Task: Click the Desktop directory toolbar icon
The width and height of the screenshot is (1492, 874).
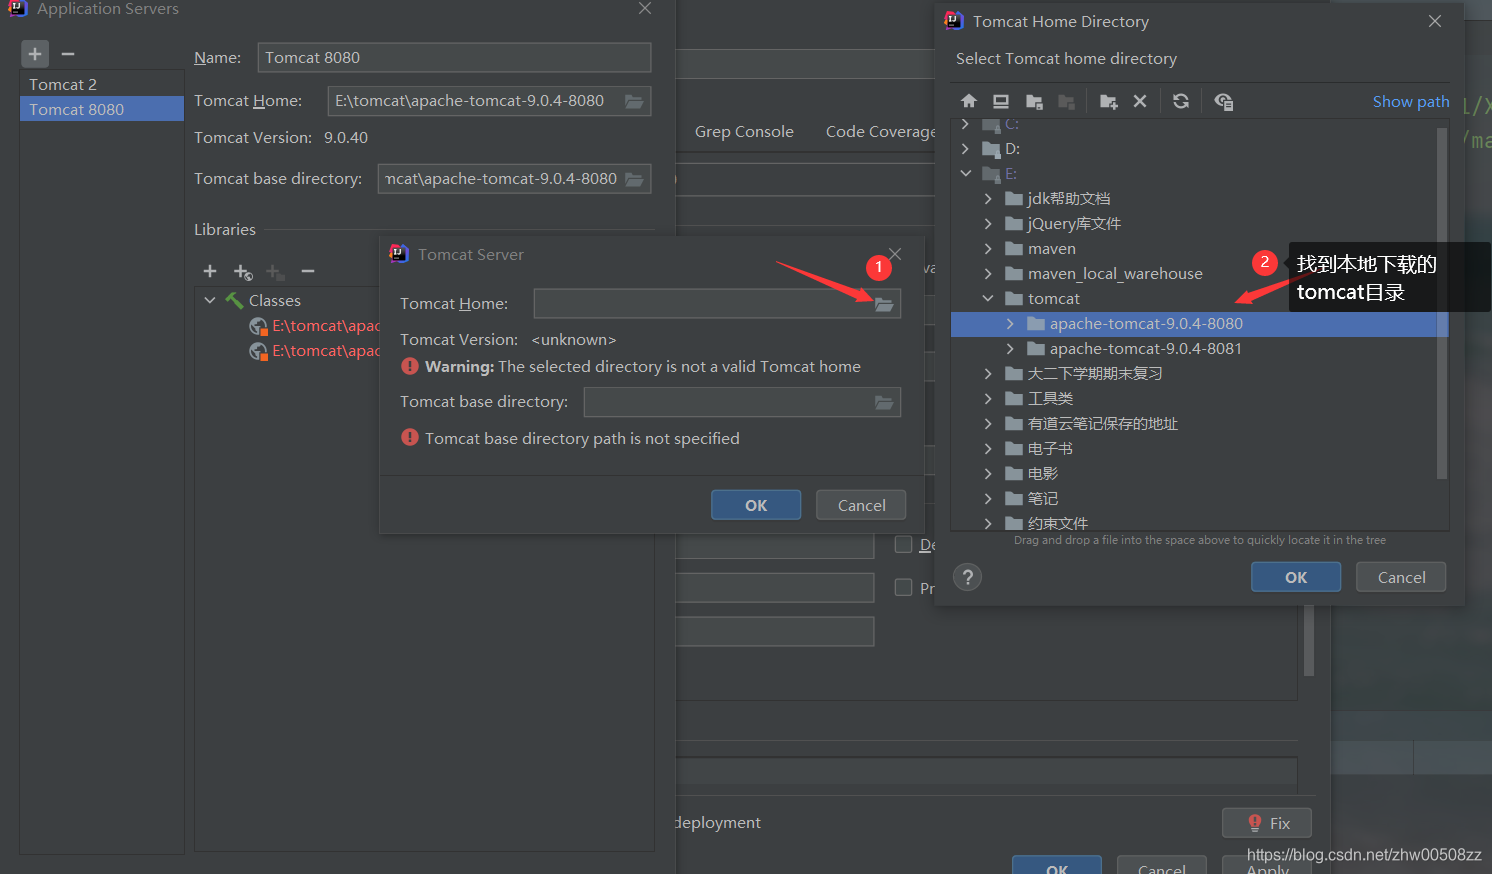Action: 1001,101
